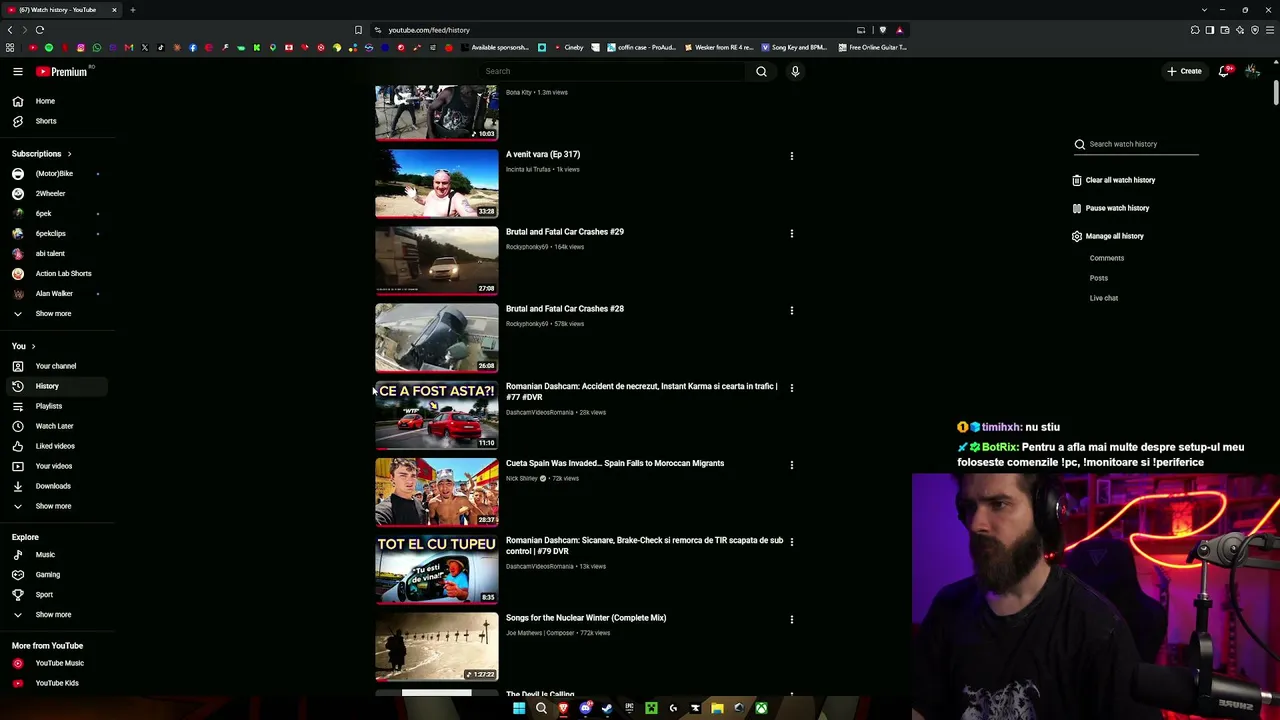Select History in the sidebar
1280x720 pixels.
pyautogui.click(x=56, y=386)
